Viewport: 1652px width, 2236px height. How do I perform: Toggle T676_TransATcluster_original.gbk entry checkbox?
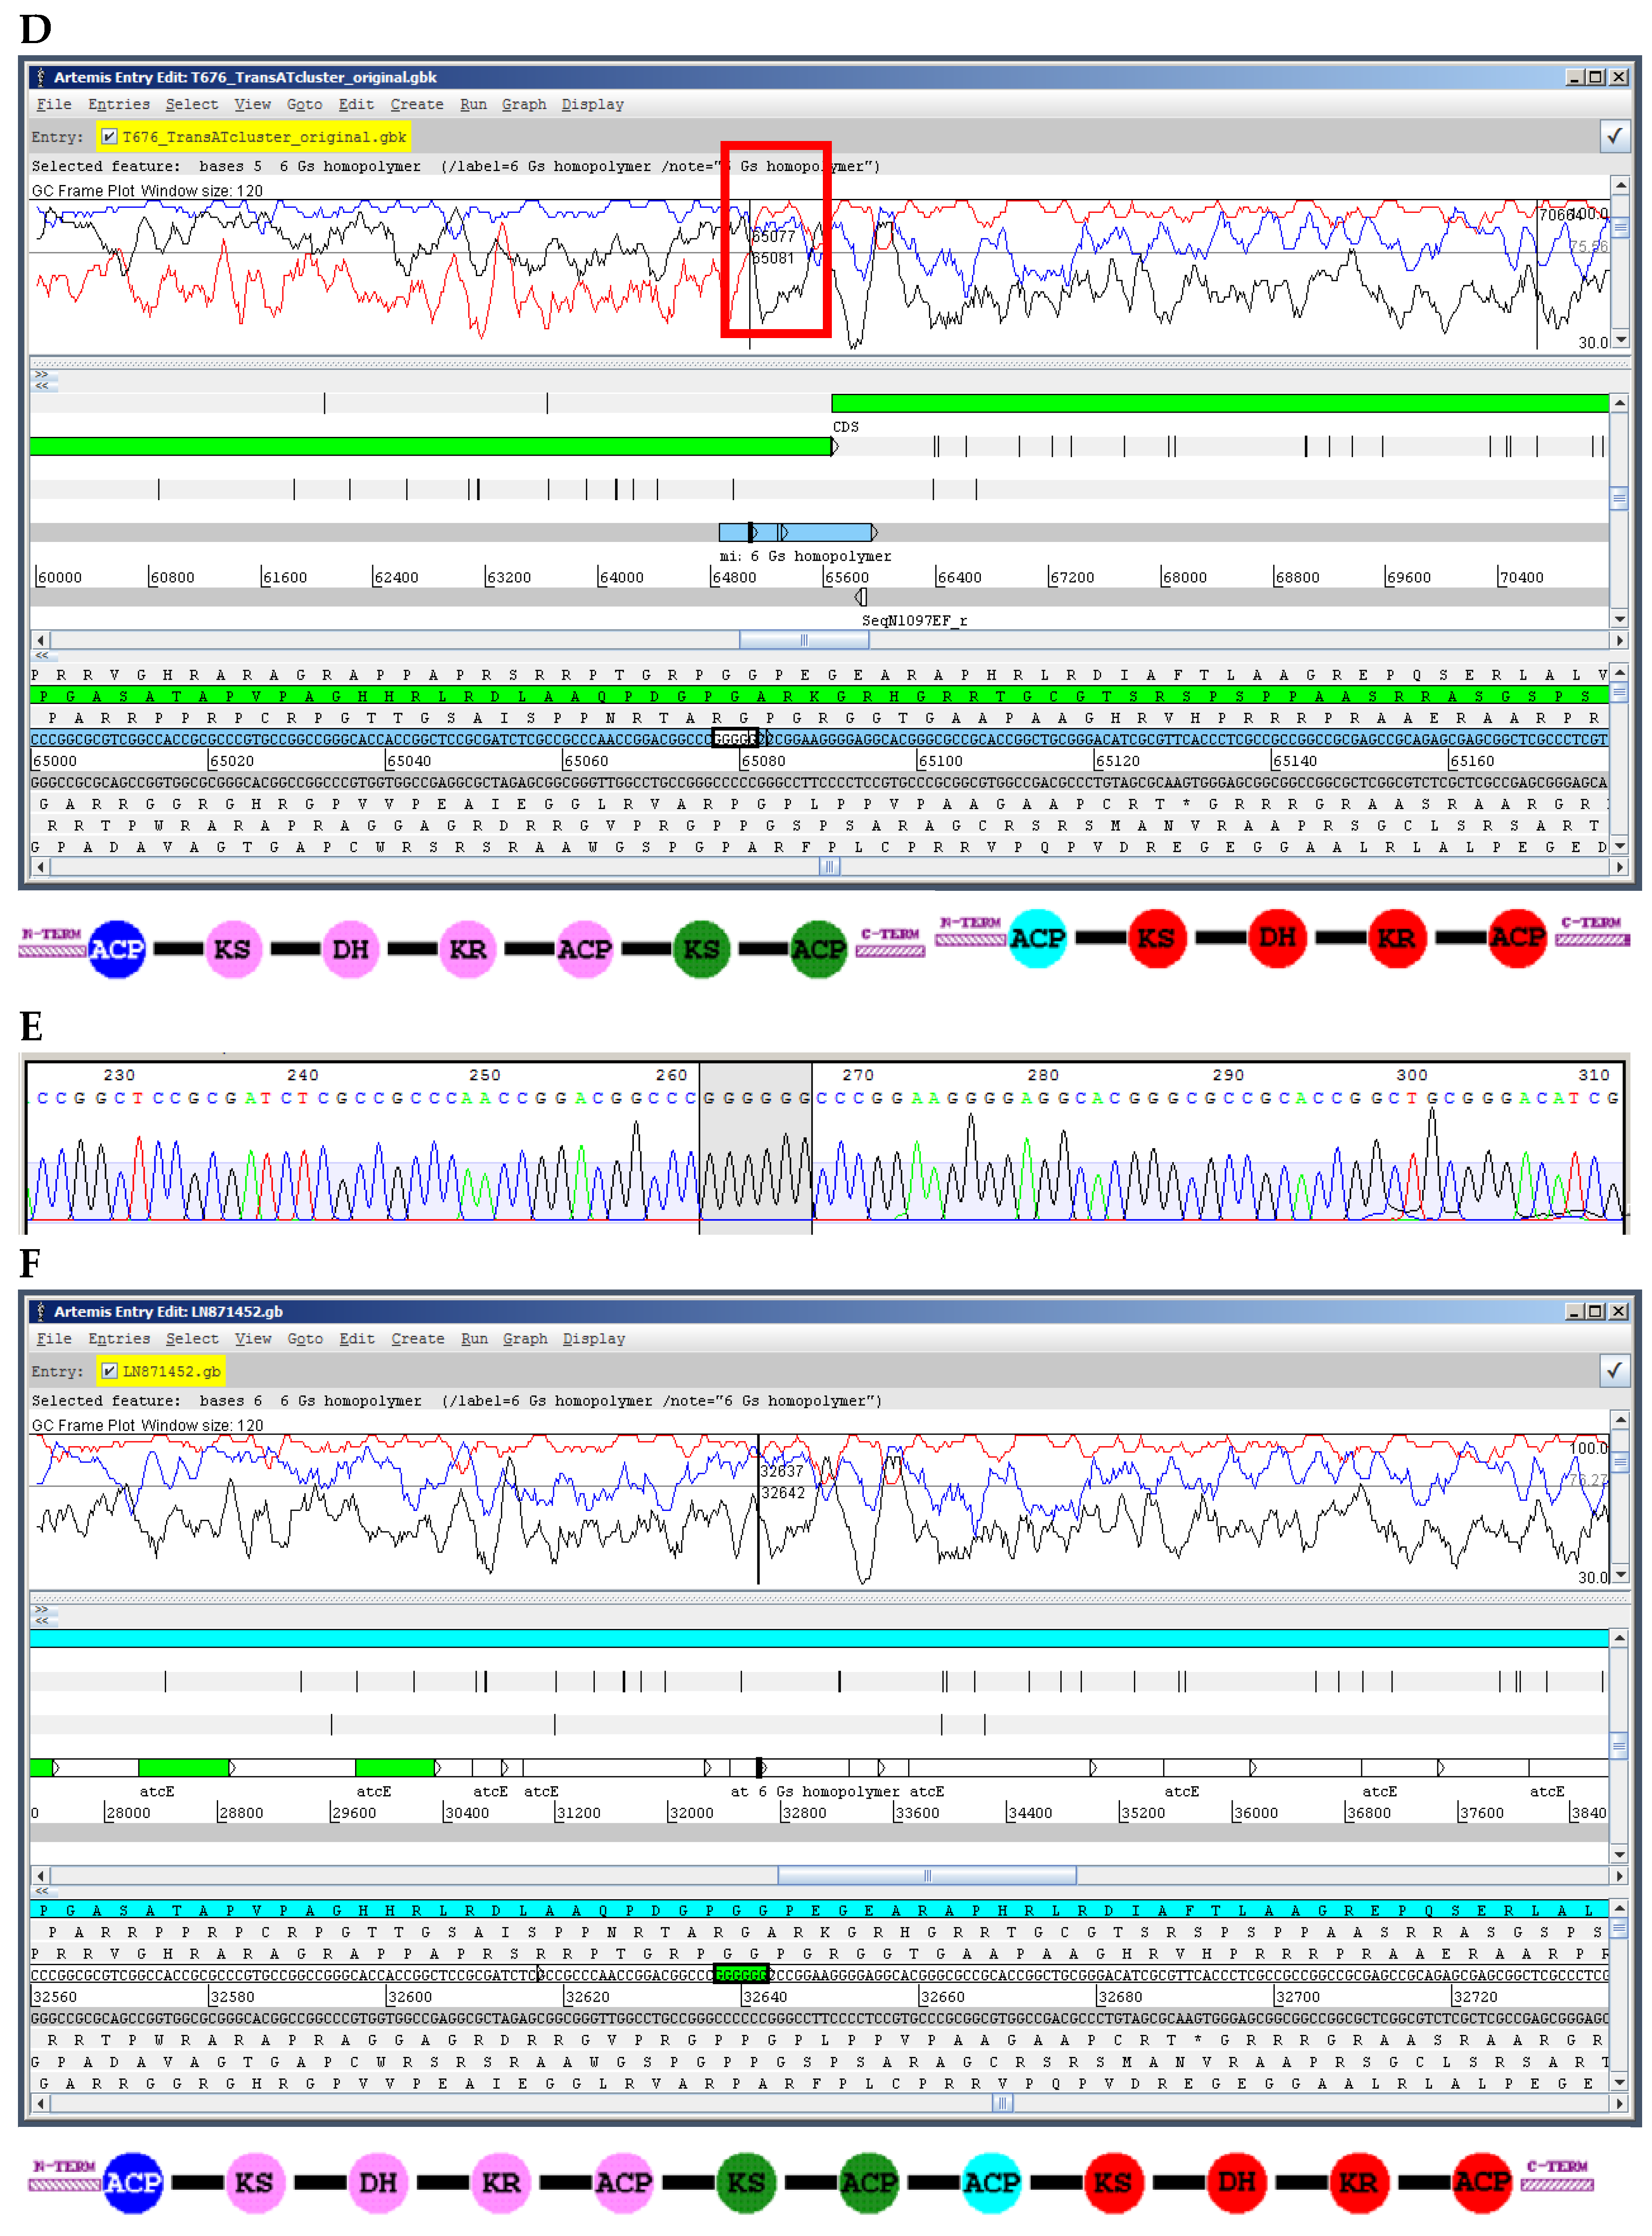click(109, 136)
